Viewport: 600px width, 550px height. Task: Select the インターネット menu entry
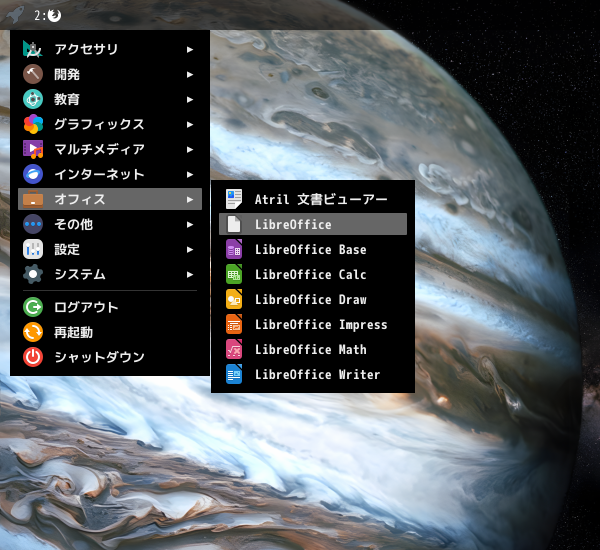[x=110, y=174]
